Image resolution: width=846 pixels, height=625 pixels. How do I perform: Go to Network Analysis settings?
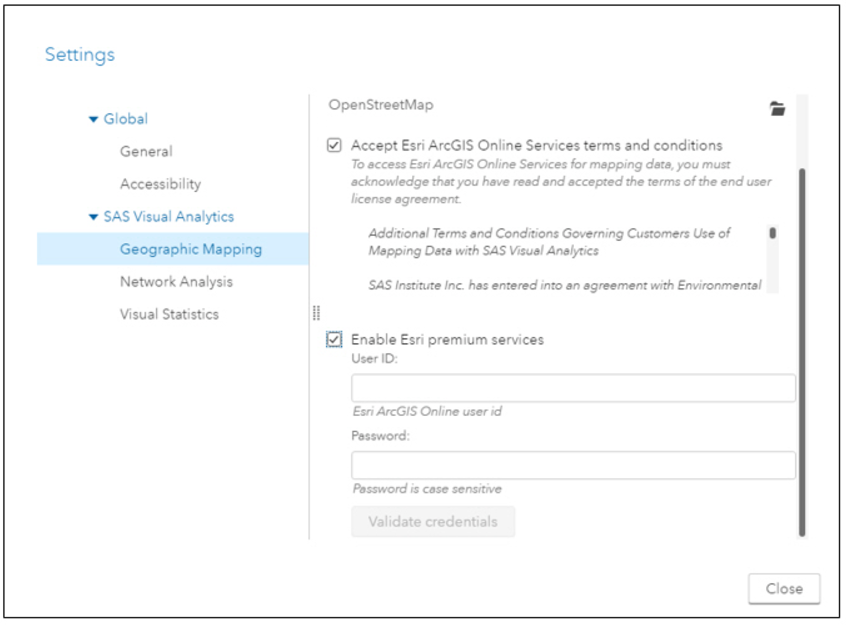click(x=176, y=282)
